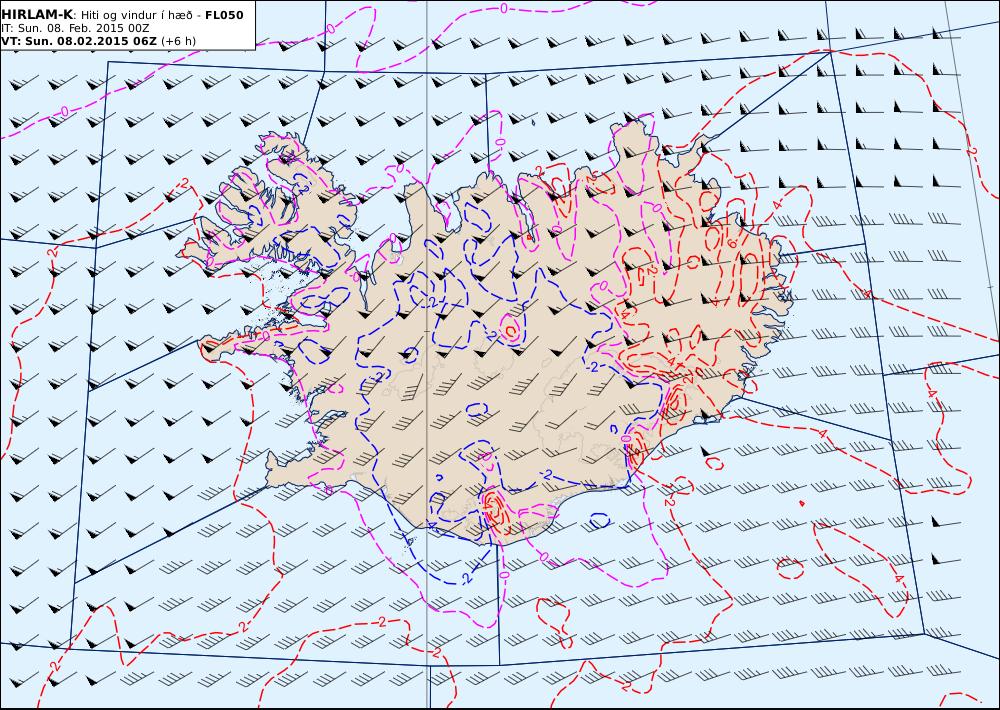
Task: Select the FL050 flight level label
Action: coord(224,15)
